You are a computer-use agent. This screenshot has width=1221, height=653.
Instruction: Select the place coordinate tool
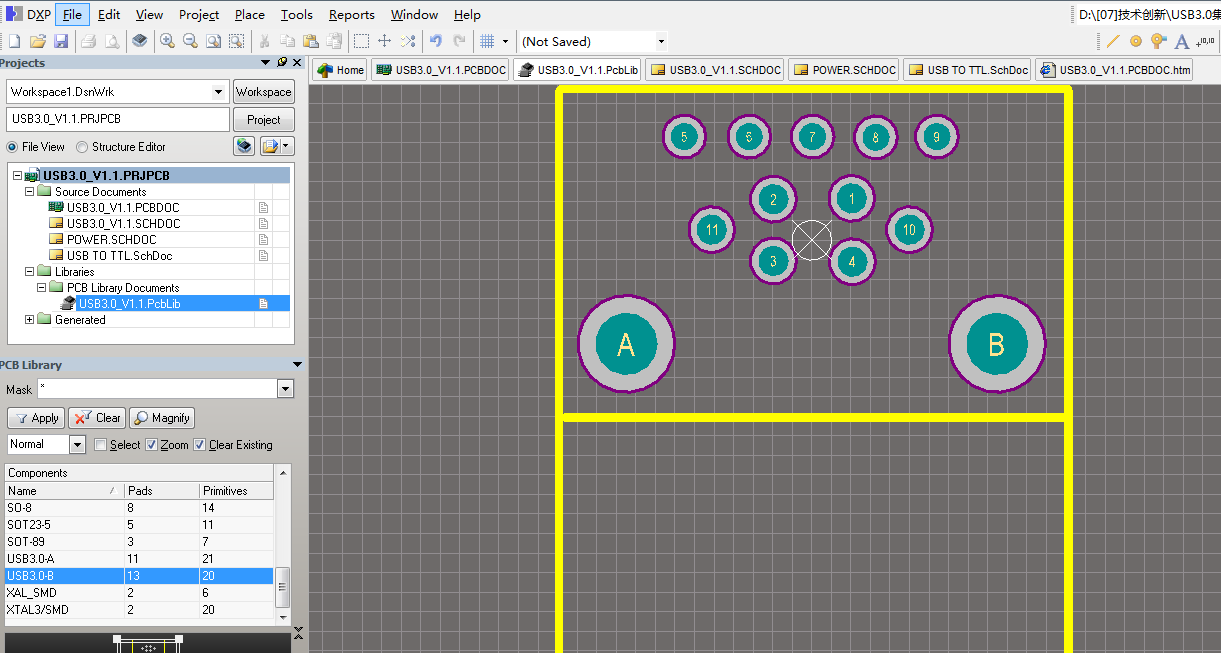(1206, 41)
